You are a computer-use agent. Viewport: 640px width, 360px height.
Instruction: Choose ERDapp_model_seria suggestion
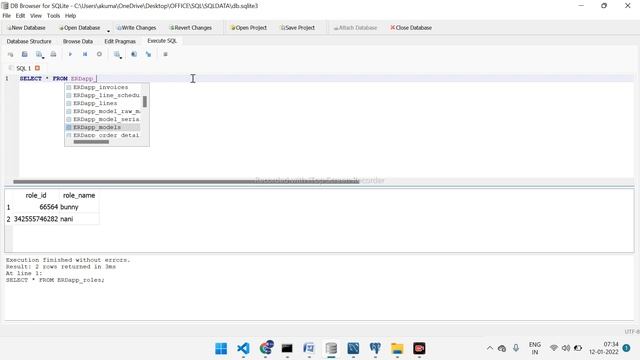click(103, 119)
